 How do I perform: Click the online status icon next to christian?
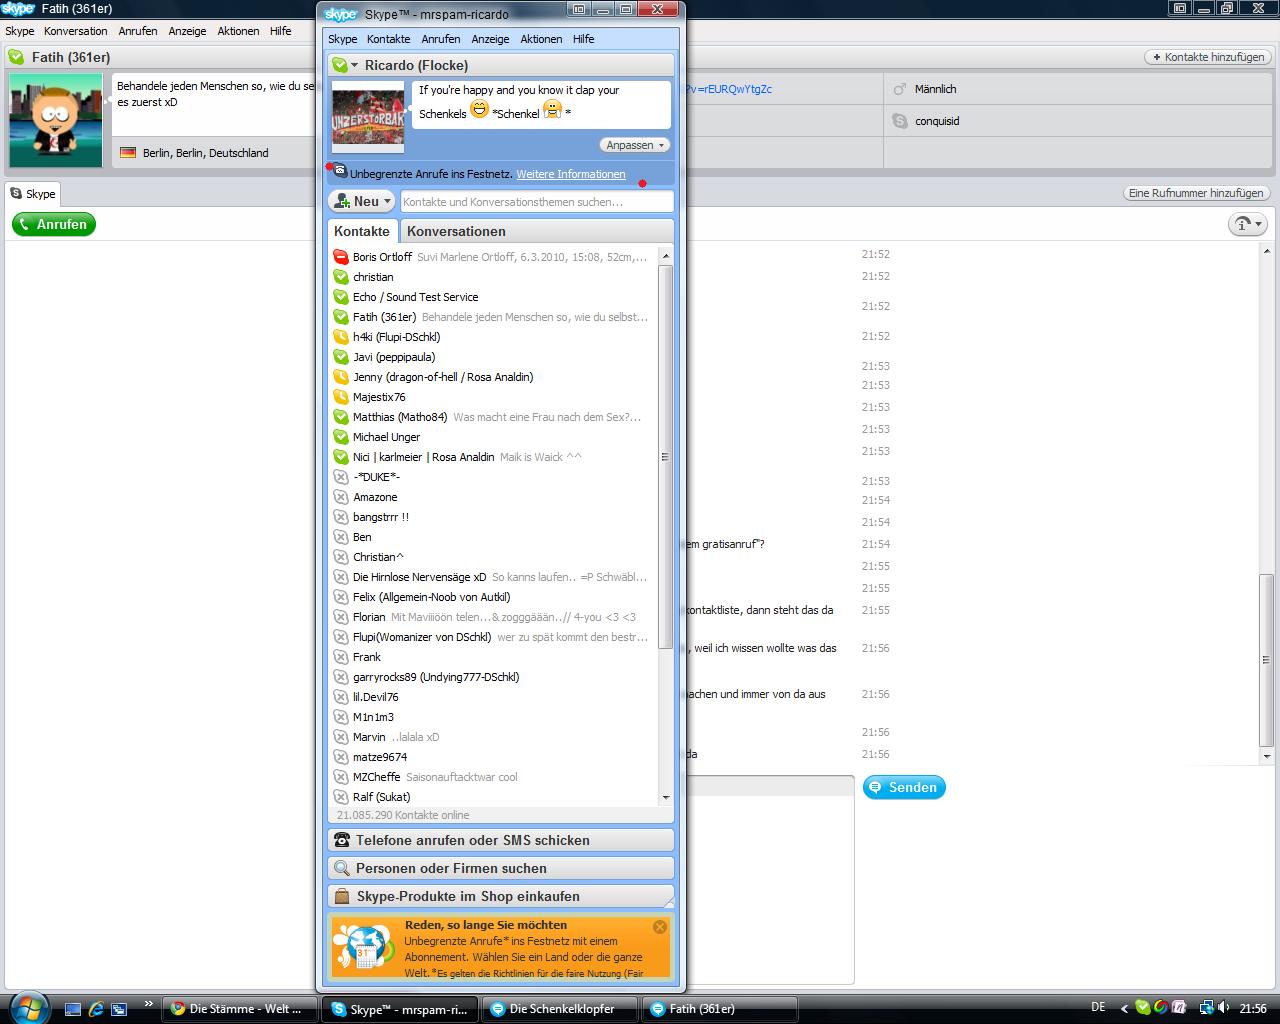341,277
